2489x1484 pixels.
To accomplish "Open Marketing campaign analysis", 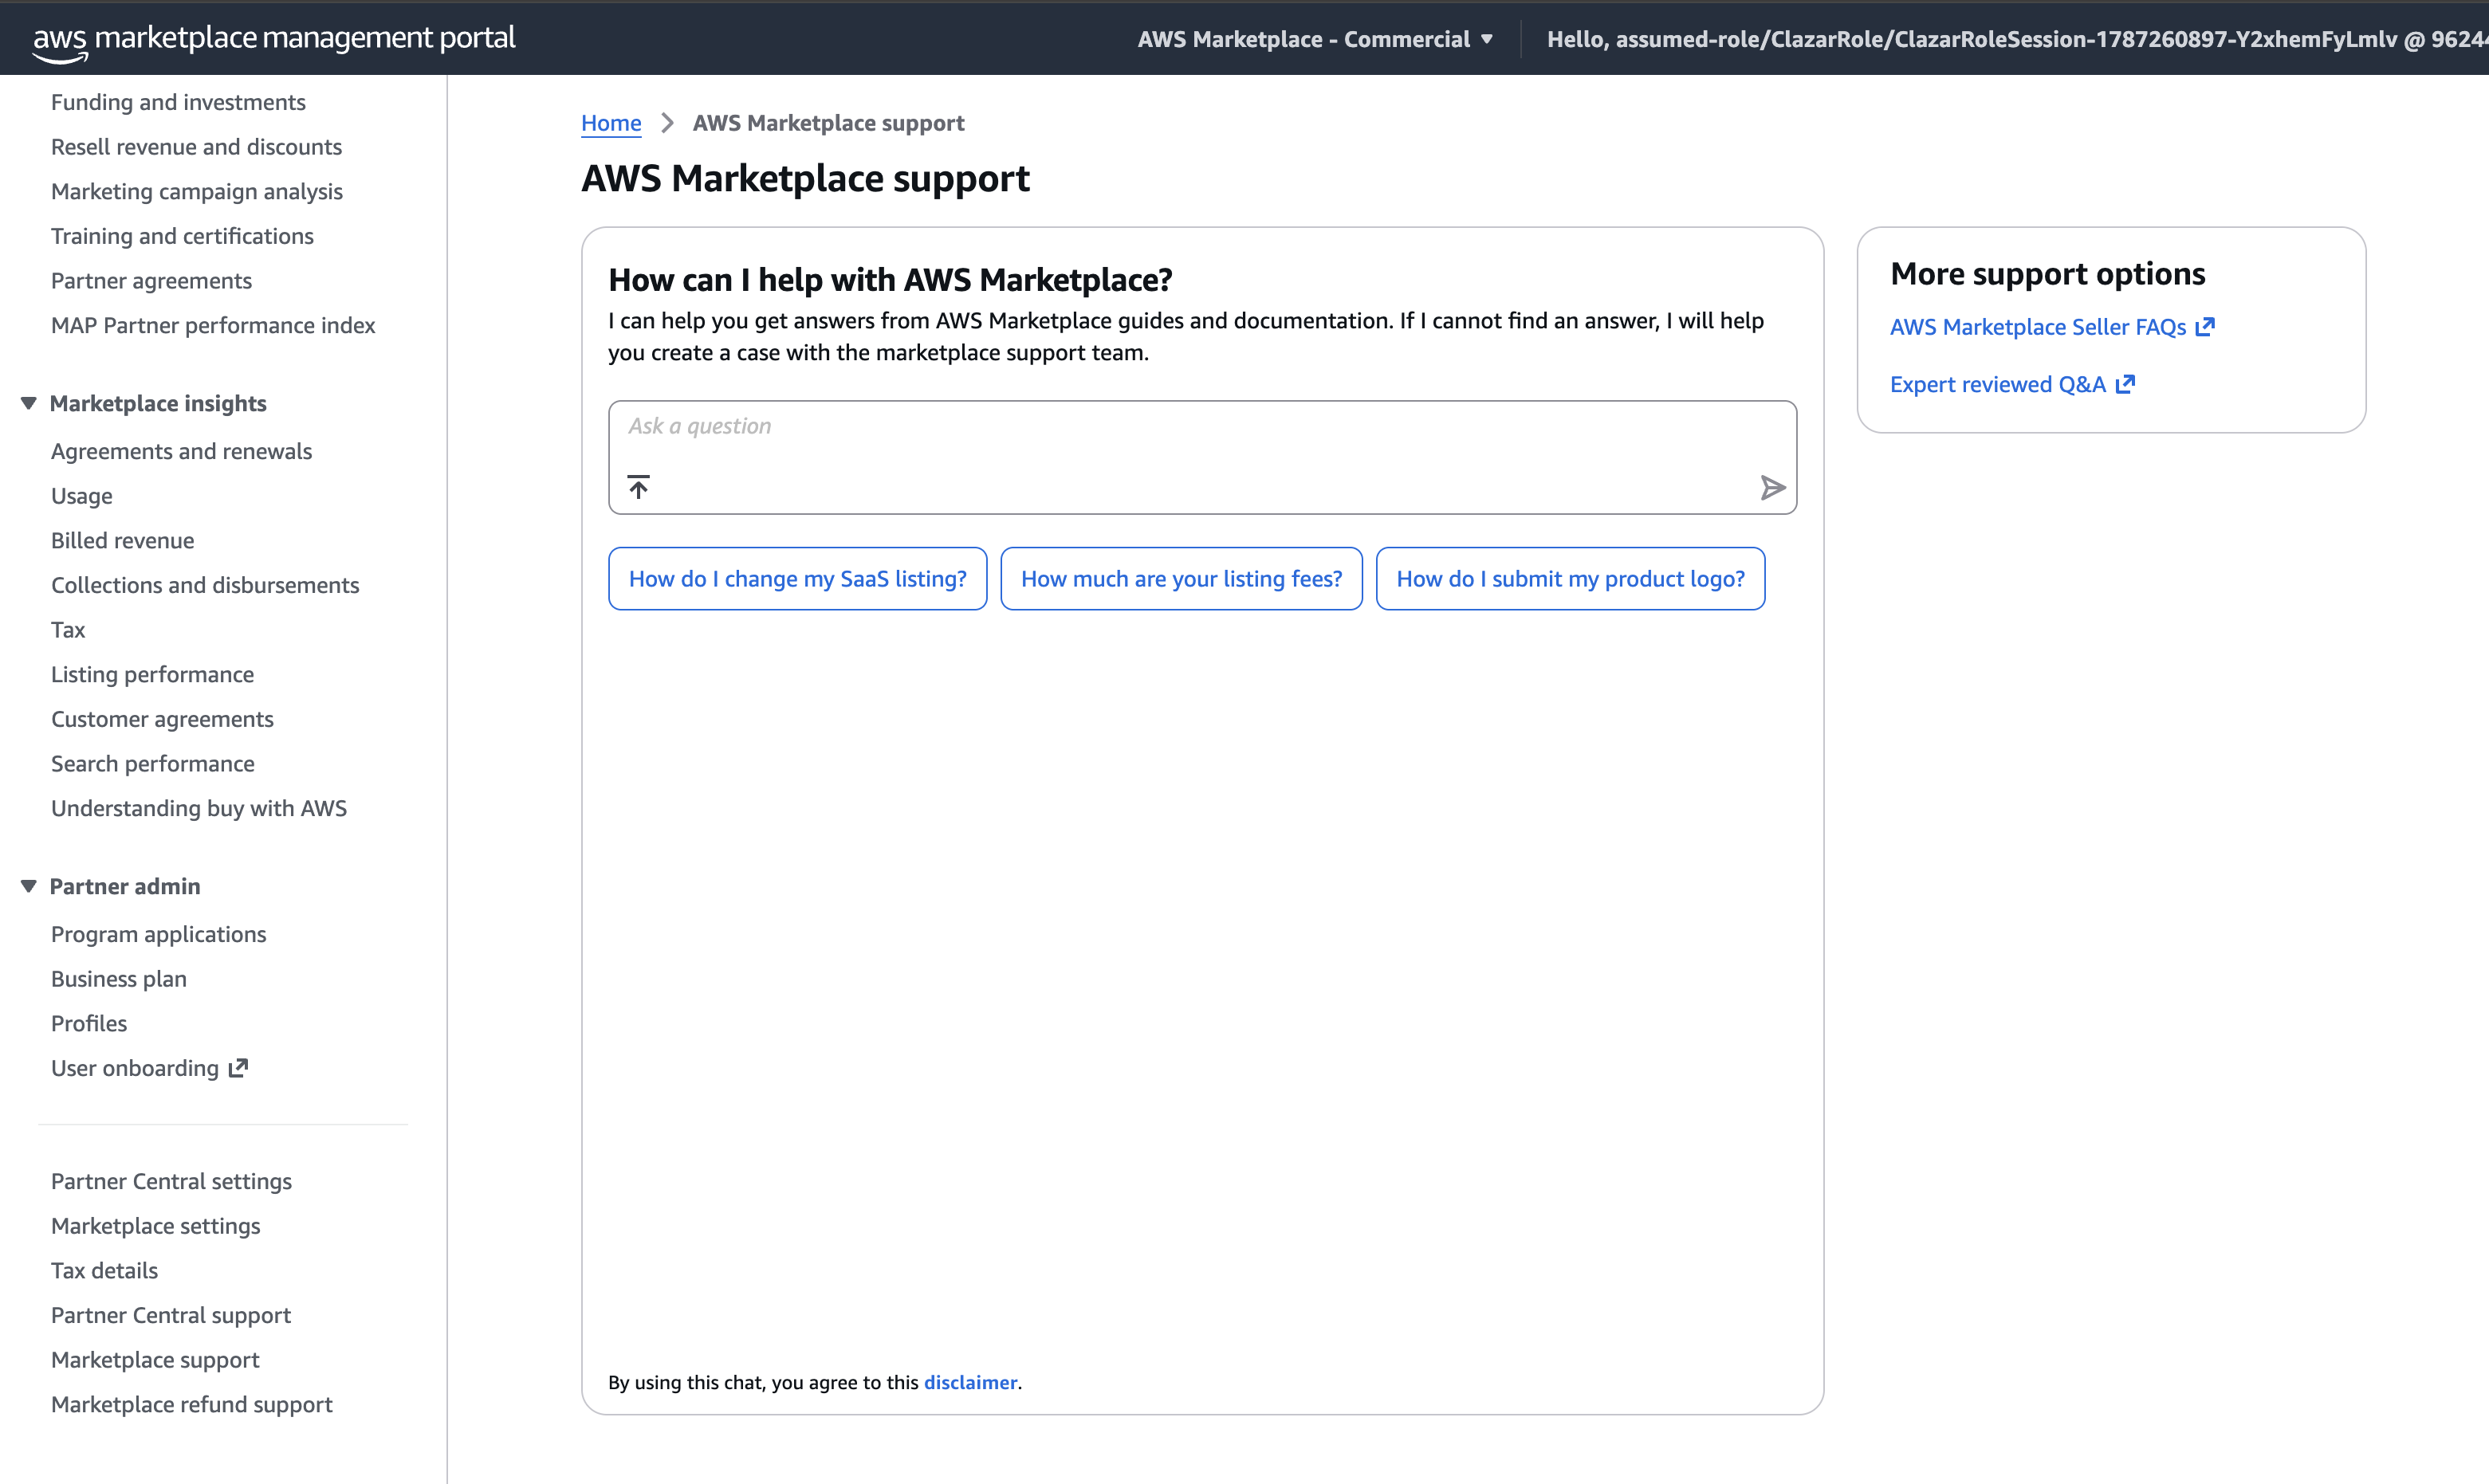I will point(197,191).
